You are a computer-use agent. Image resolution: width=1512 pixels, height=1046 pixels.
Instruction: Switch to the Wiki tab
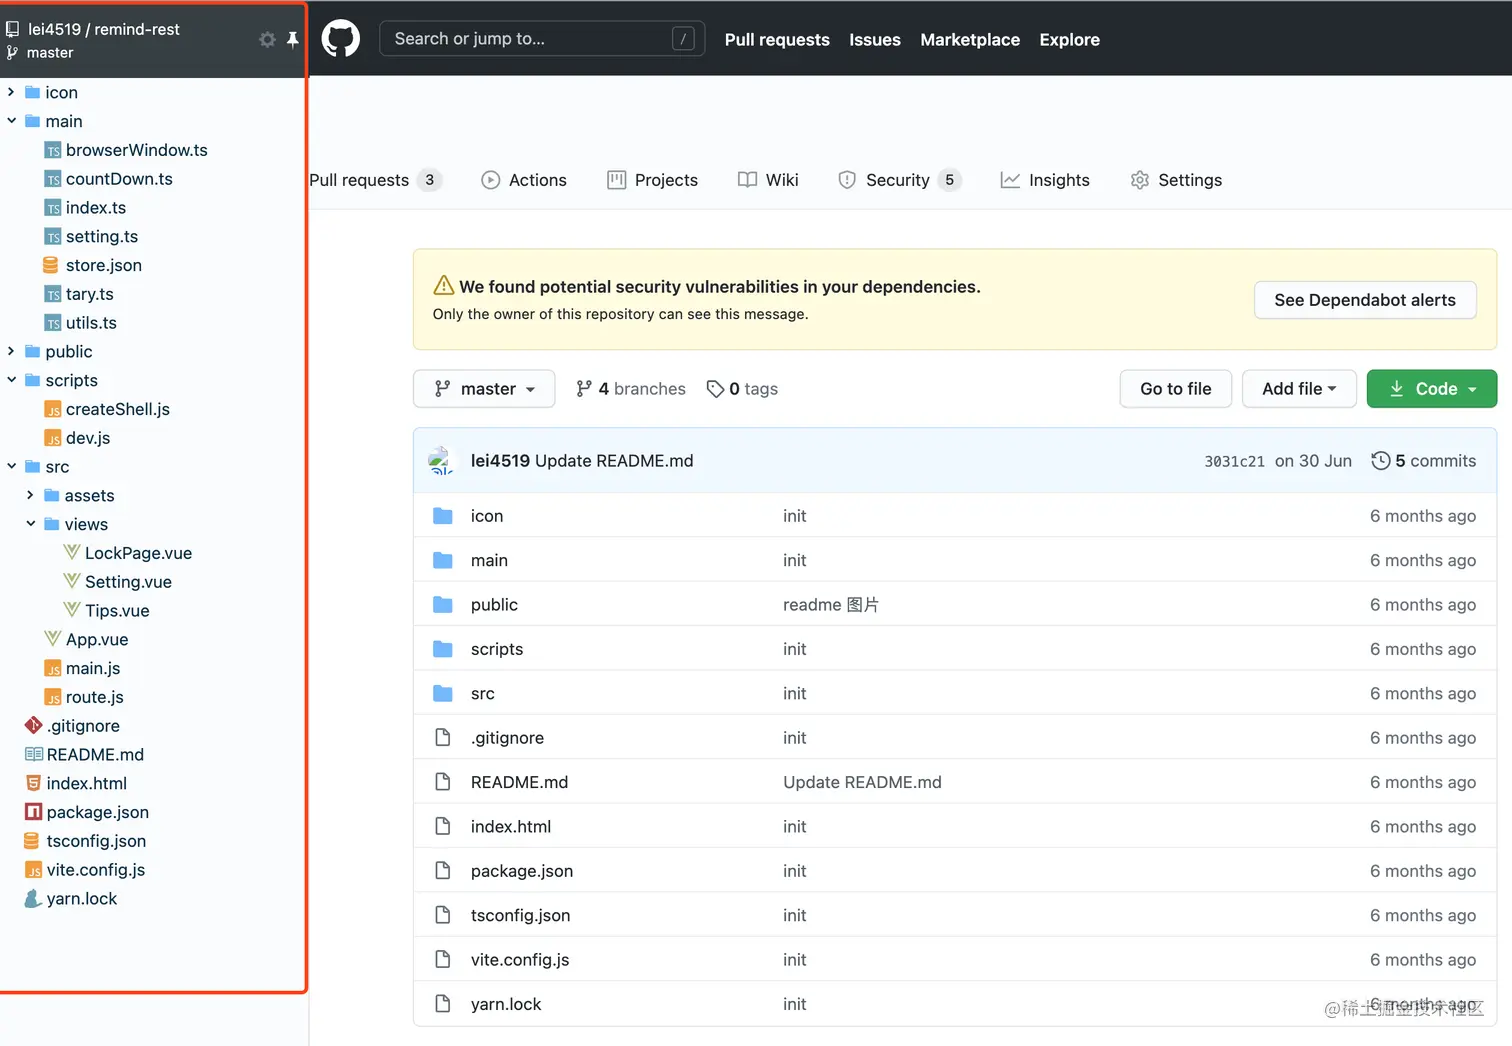click(768, 180)
